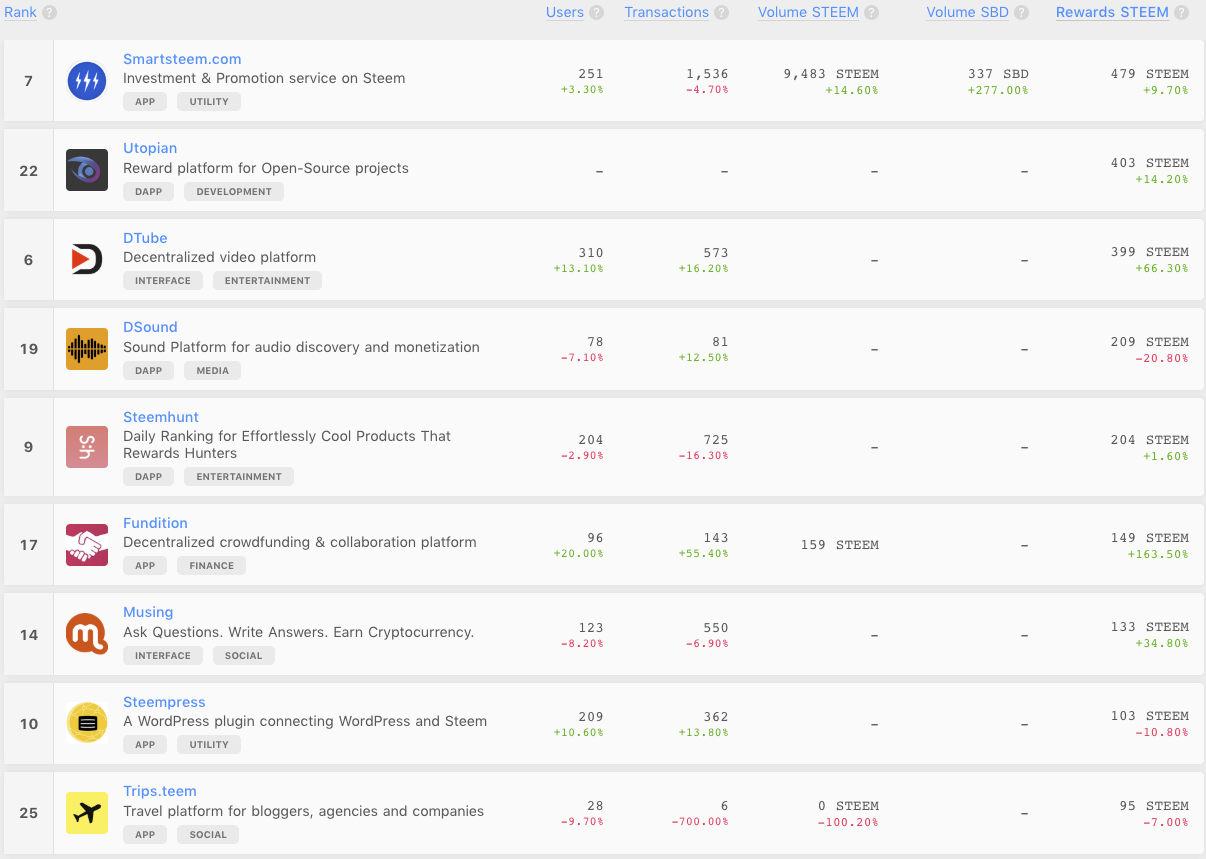Image resolution: width=1206 pixels, height=859 pixels.
Task: Select the DAPP tag under Steemhunt
Action: tap(148, 477)
